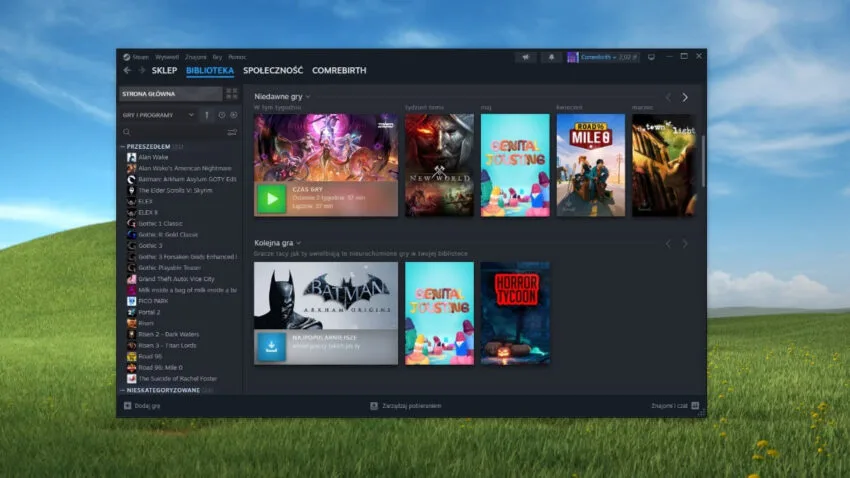The height and width of the screenshot is (478, 850).
Task: Click Kolejna gra shelf right arrow
Action: pos(685,244)
